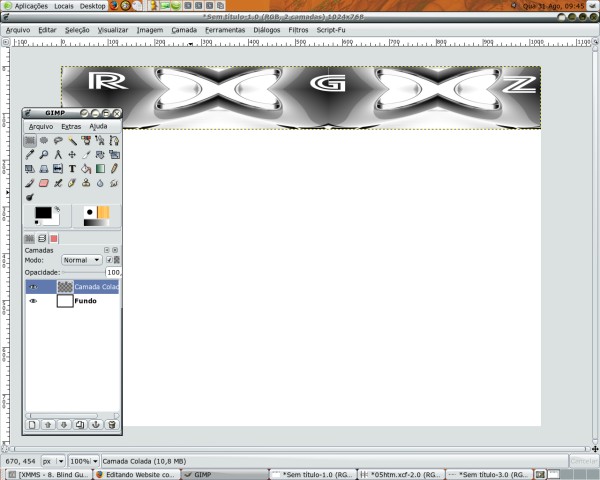Duplicate the selected layer
600x480 pixels.
coord(80,425)
